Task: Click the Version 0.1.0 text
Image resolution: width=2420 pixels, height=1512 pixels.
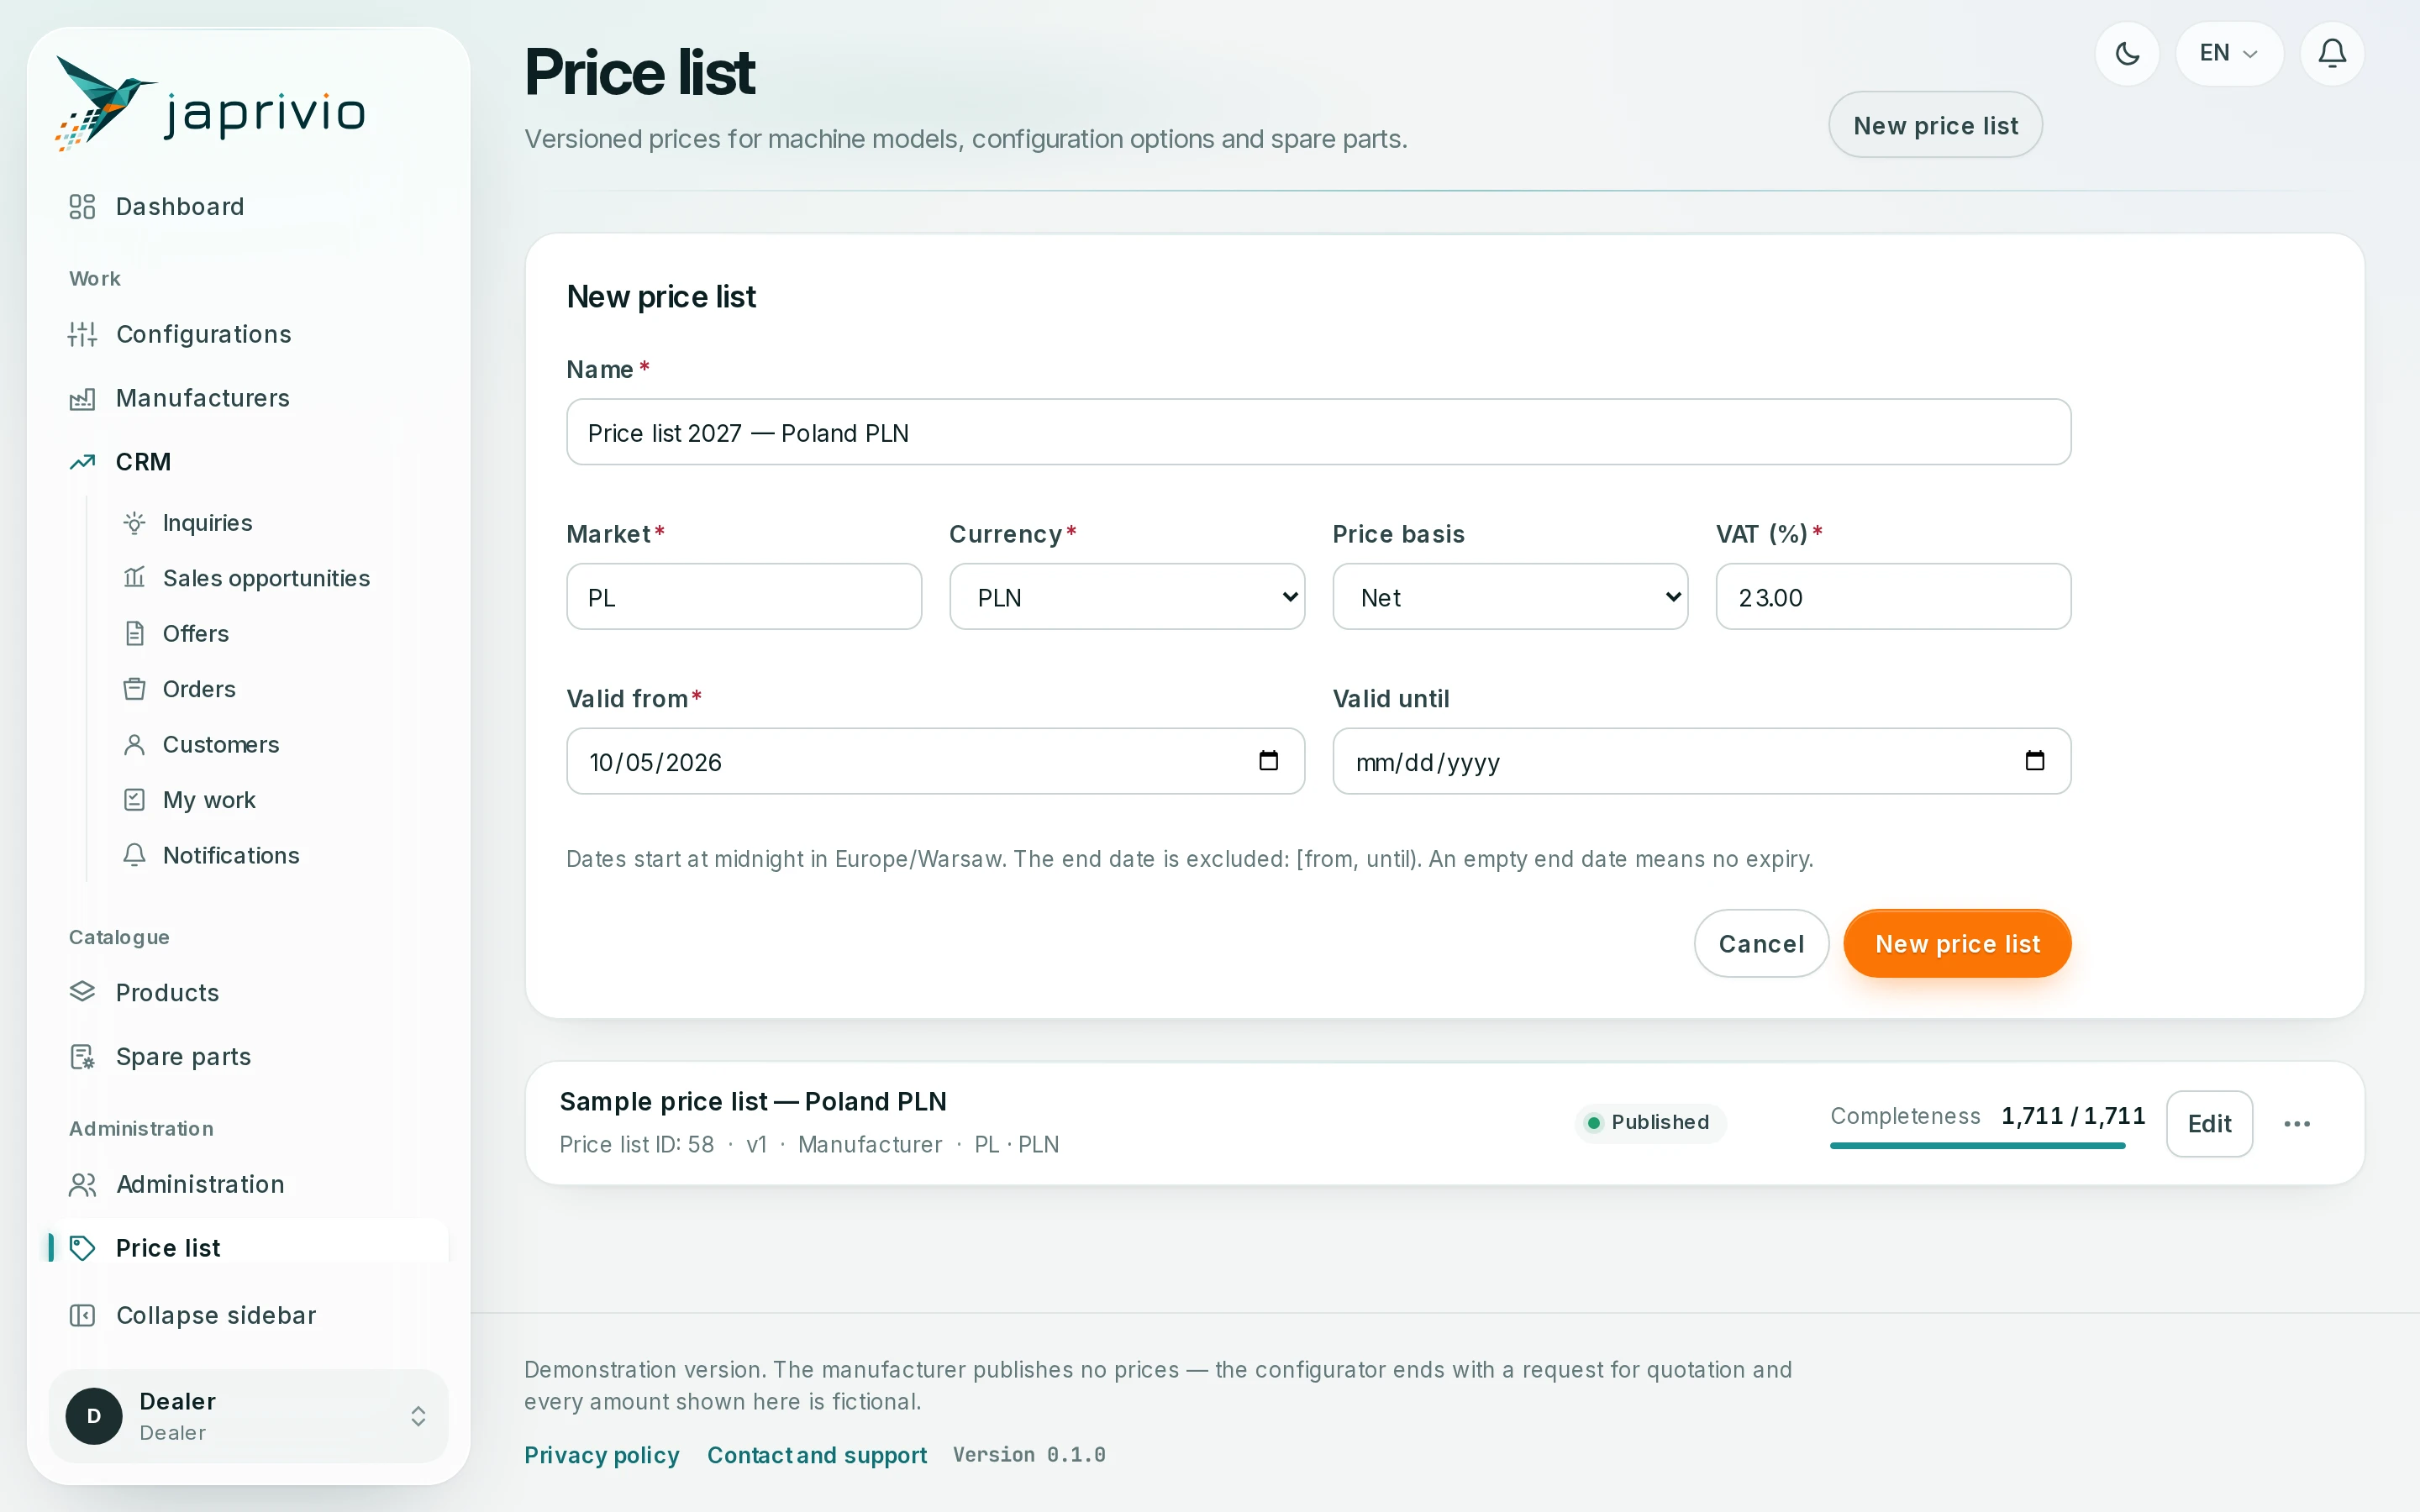Action: click(x=1029, y=1455)
